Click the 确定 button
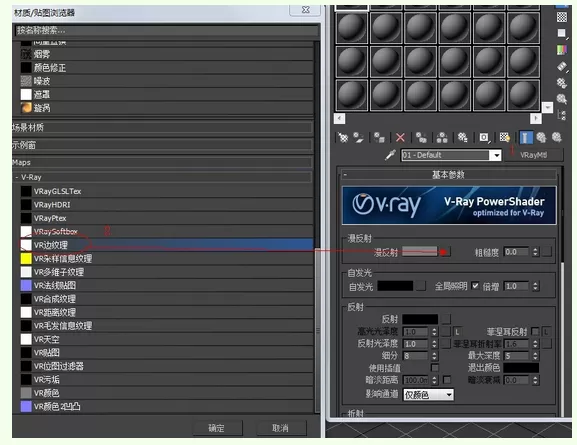The width and height of the screenshot is (577, 445). (217, 428)
